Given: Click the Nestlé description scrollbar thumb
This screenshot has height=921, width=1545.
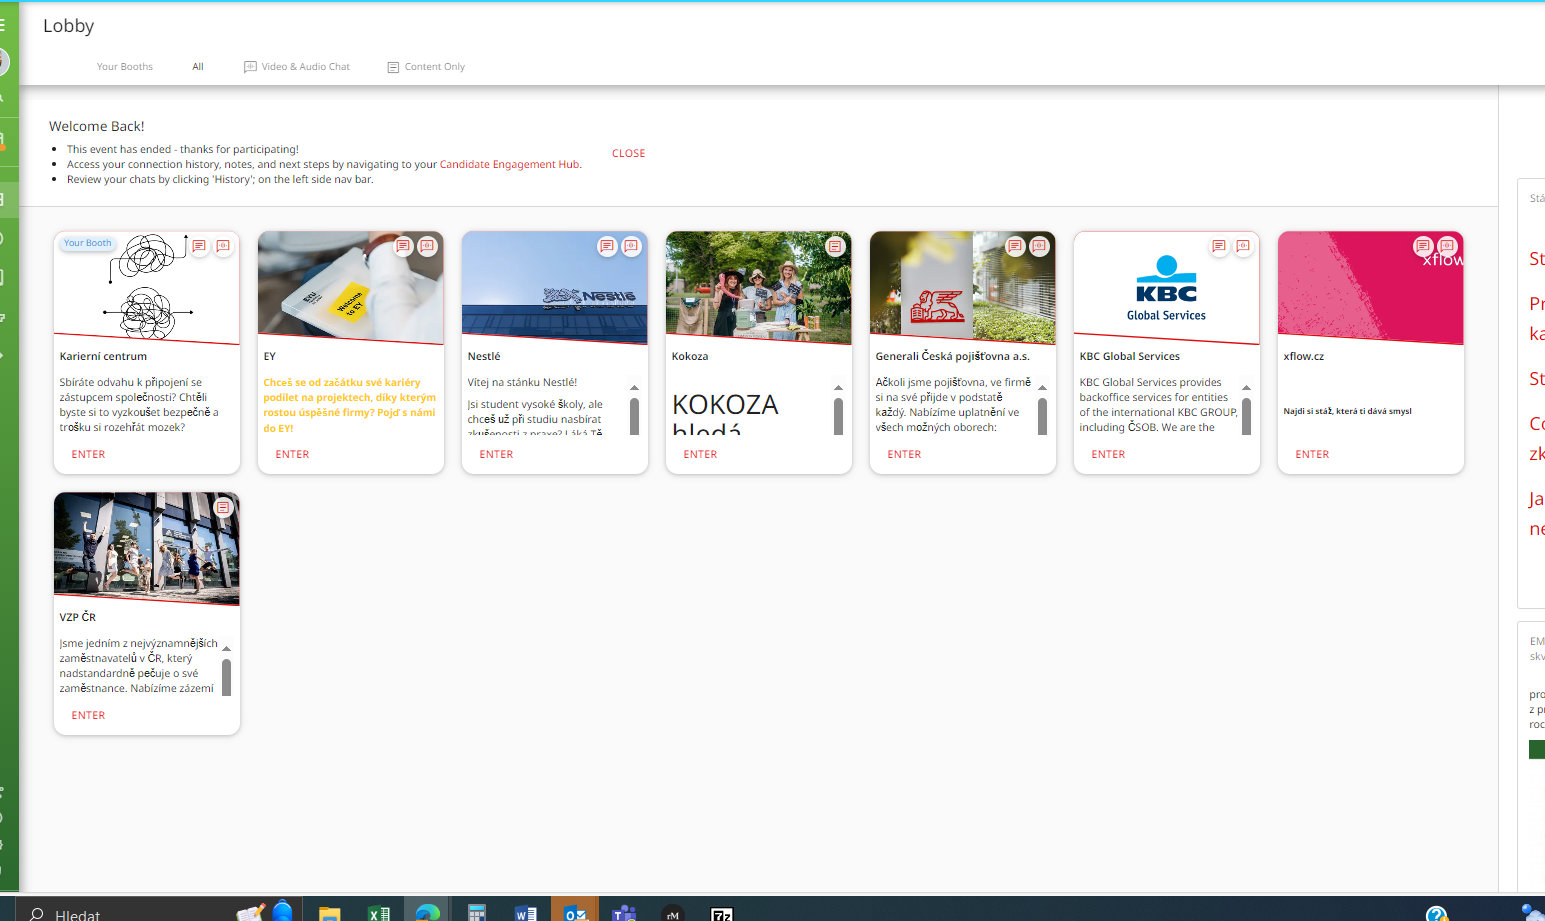Looking at the screenshot, I should [x=634, y=416].
